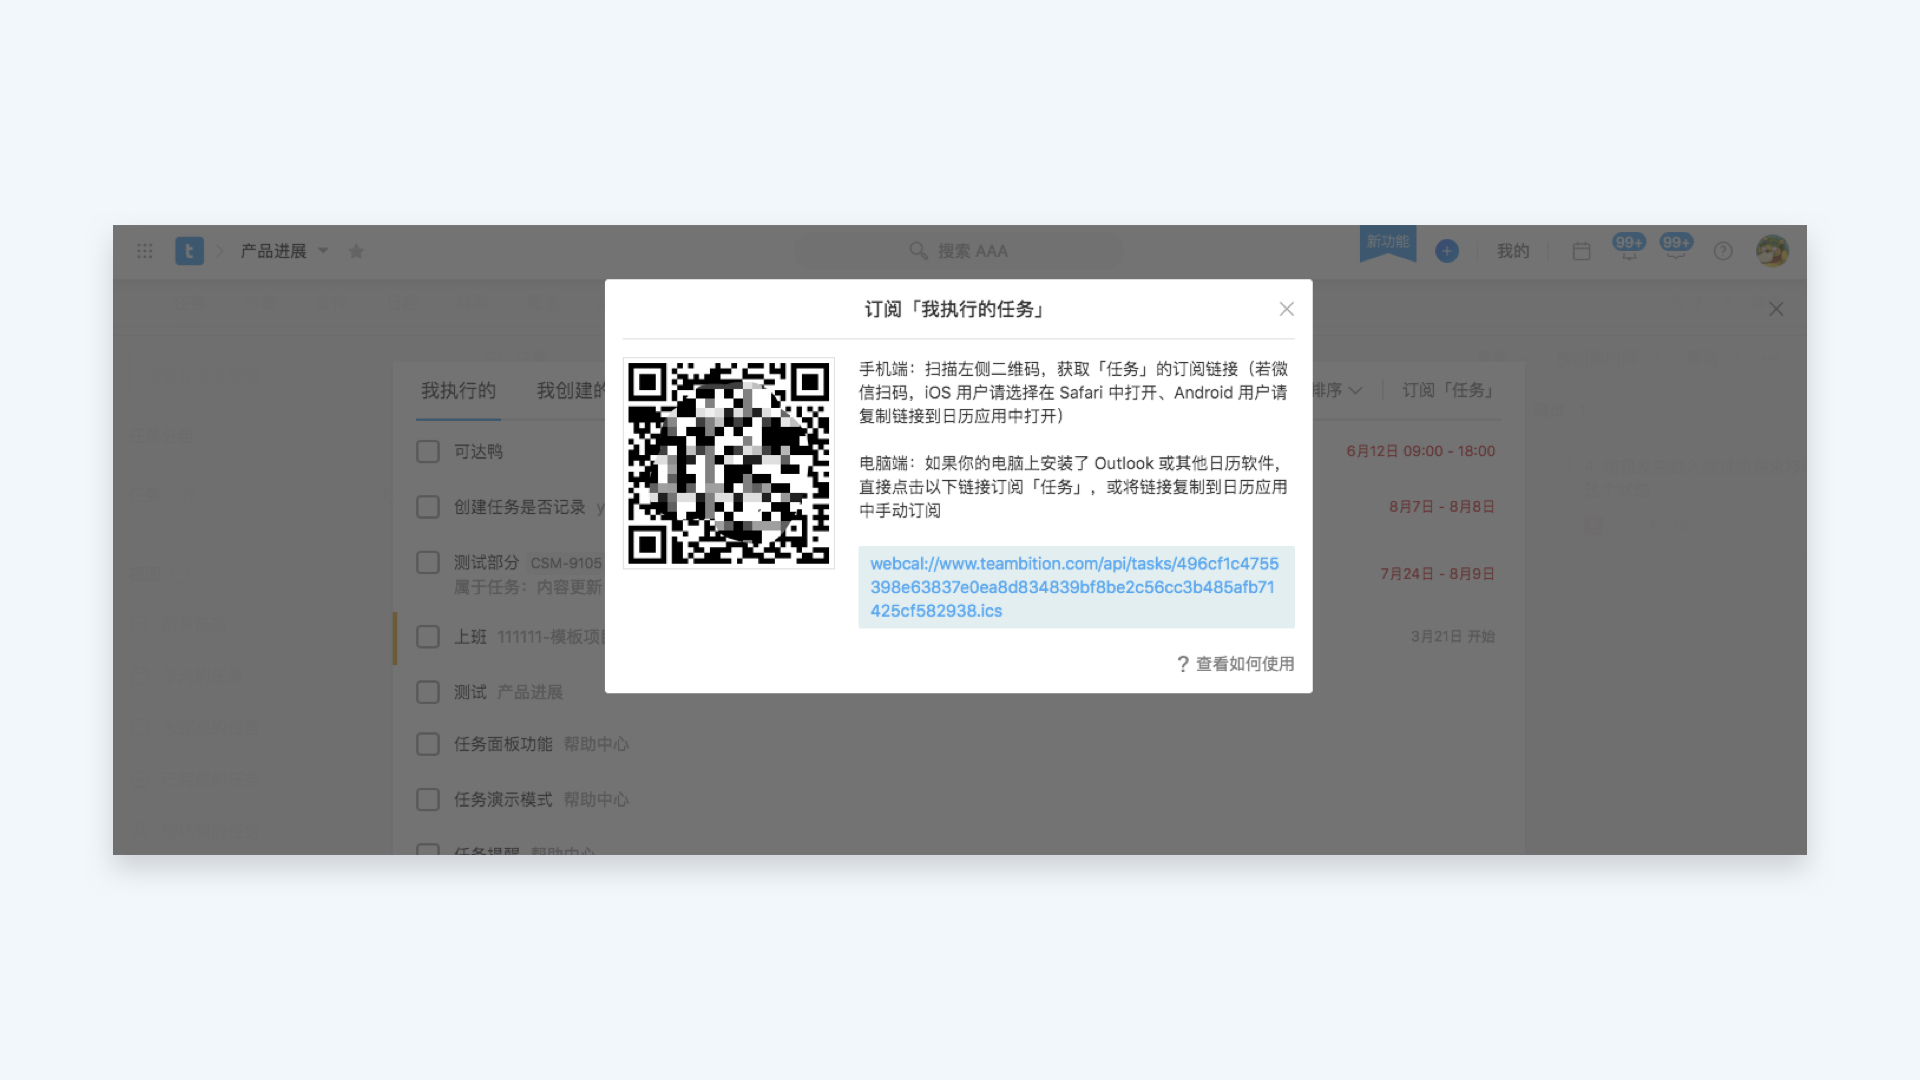This screenshot has height=1080, width=1920.
Task: Close the background side panel X
Action: coord(1776,309)
